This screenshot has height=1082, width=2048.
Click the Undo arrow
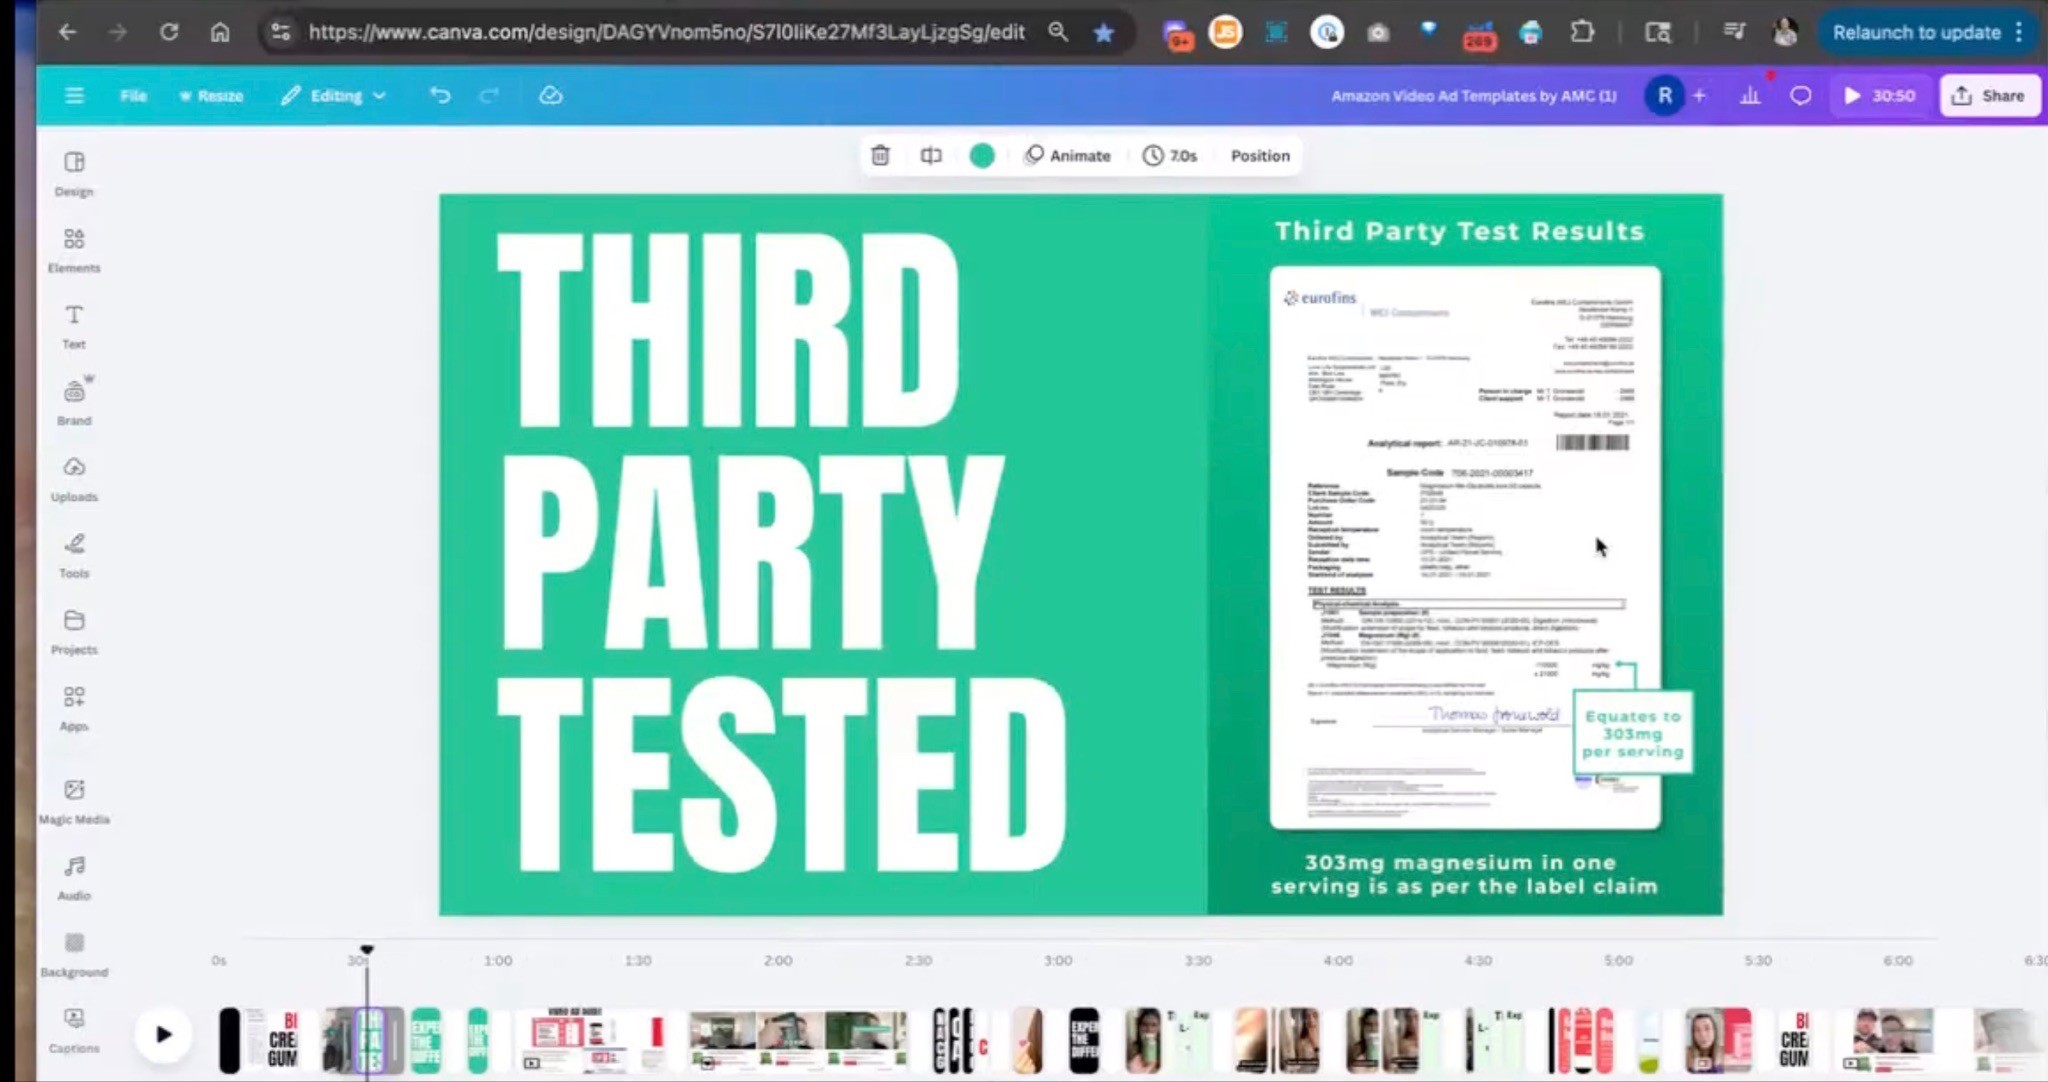(440, 95)
